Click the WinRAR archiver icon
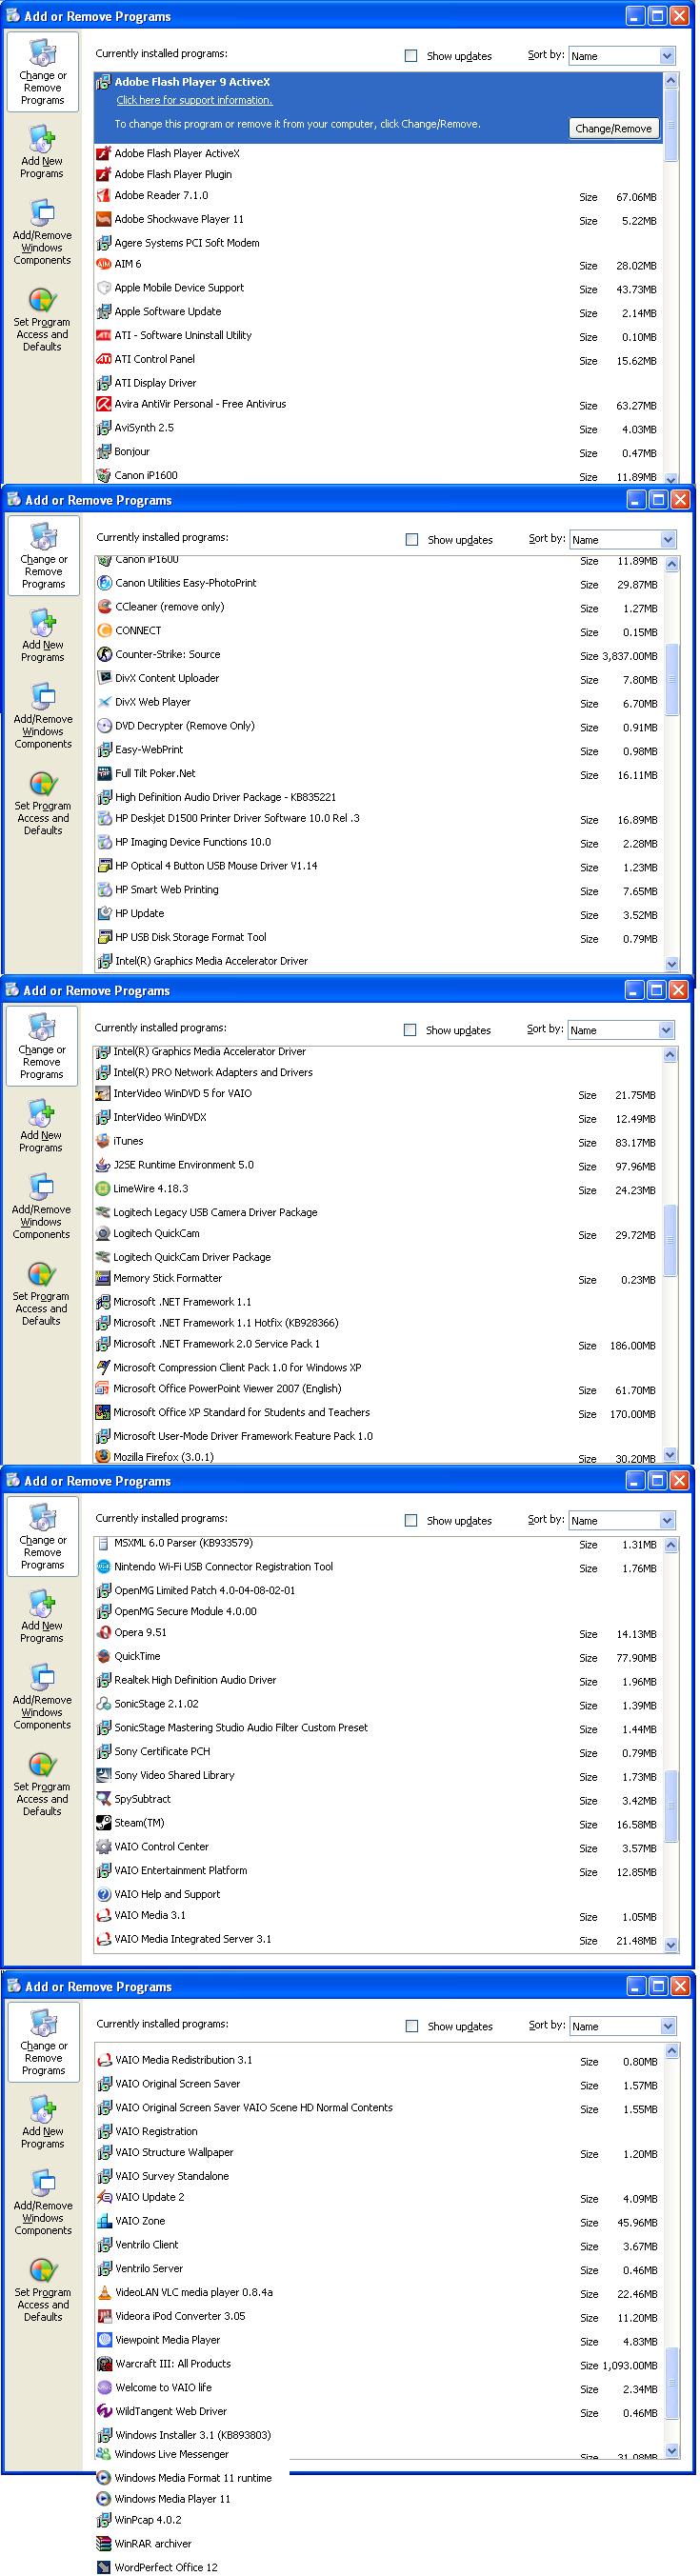Image resolution: width=700 pixels, height=2576 pixels. click(103, 2544)
